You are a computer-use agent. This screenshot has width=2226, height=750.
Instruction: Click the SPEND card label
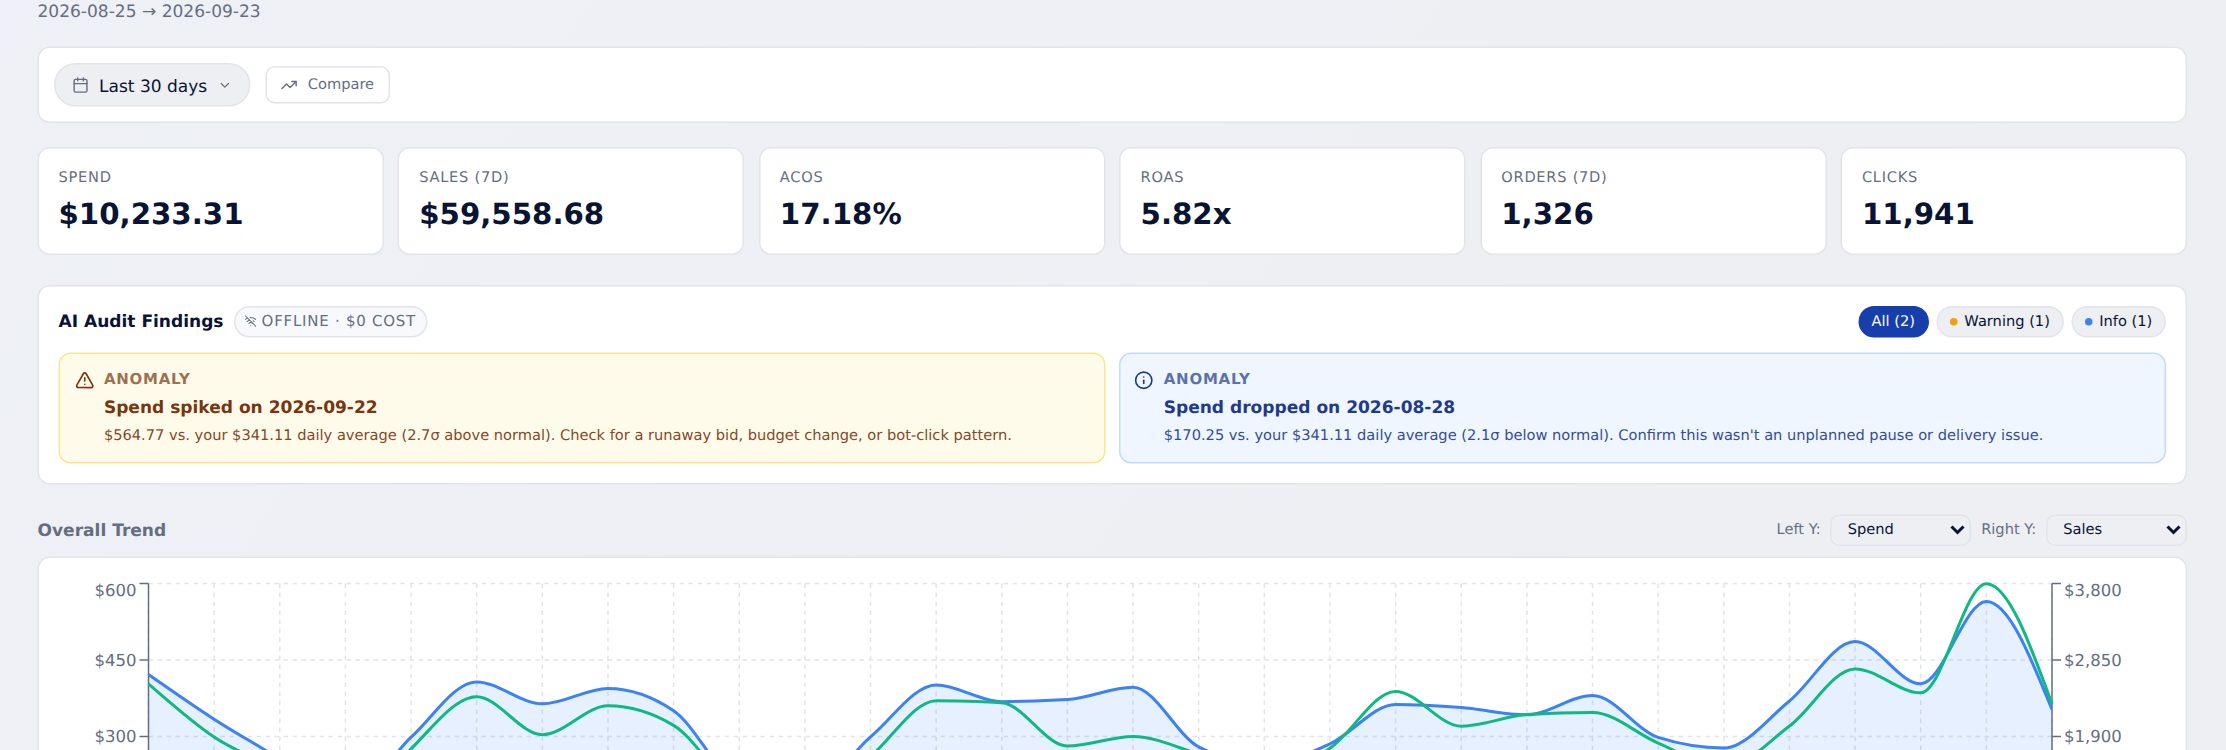(85, 177)
